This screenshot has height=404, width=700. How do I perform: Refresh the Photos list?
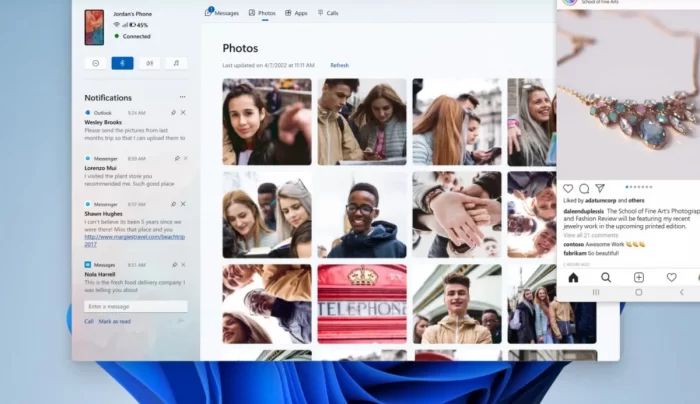click(340, 65)
